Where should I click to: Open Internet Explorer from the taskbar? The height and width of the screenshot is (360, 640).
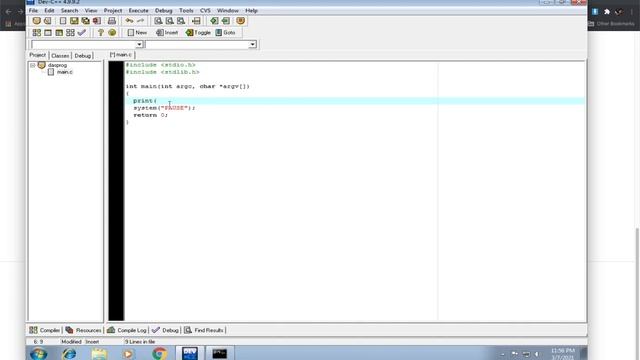69,353
